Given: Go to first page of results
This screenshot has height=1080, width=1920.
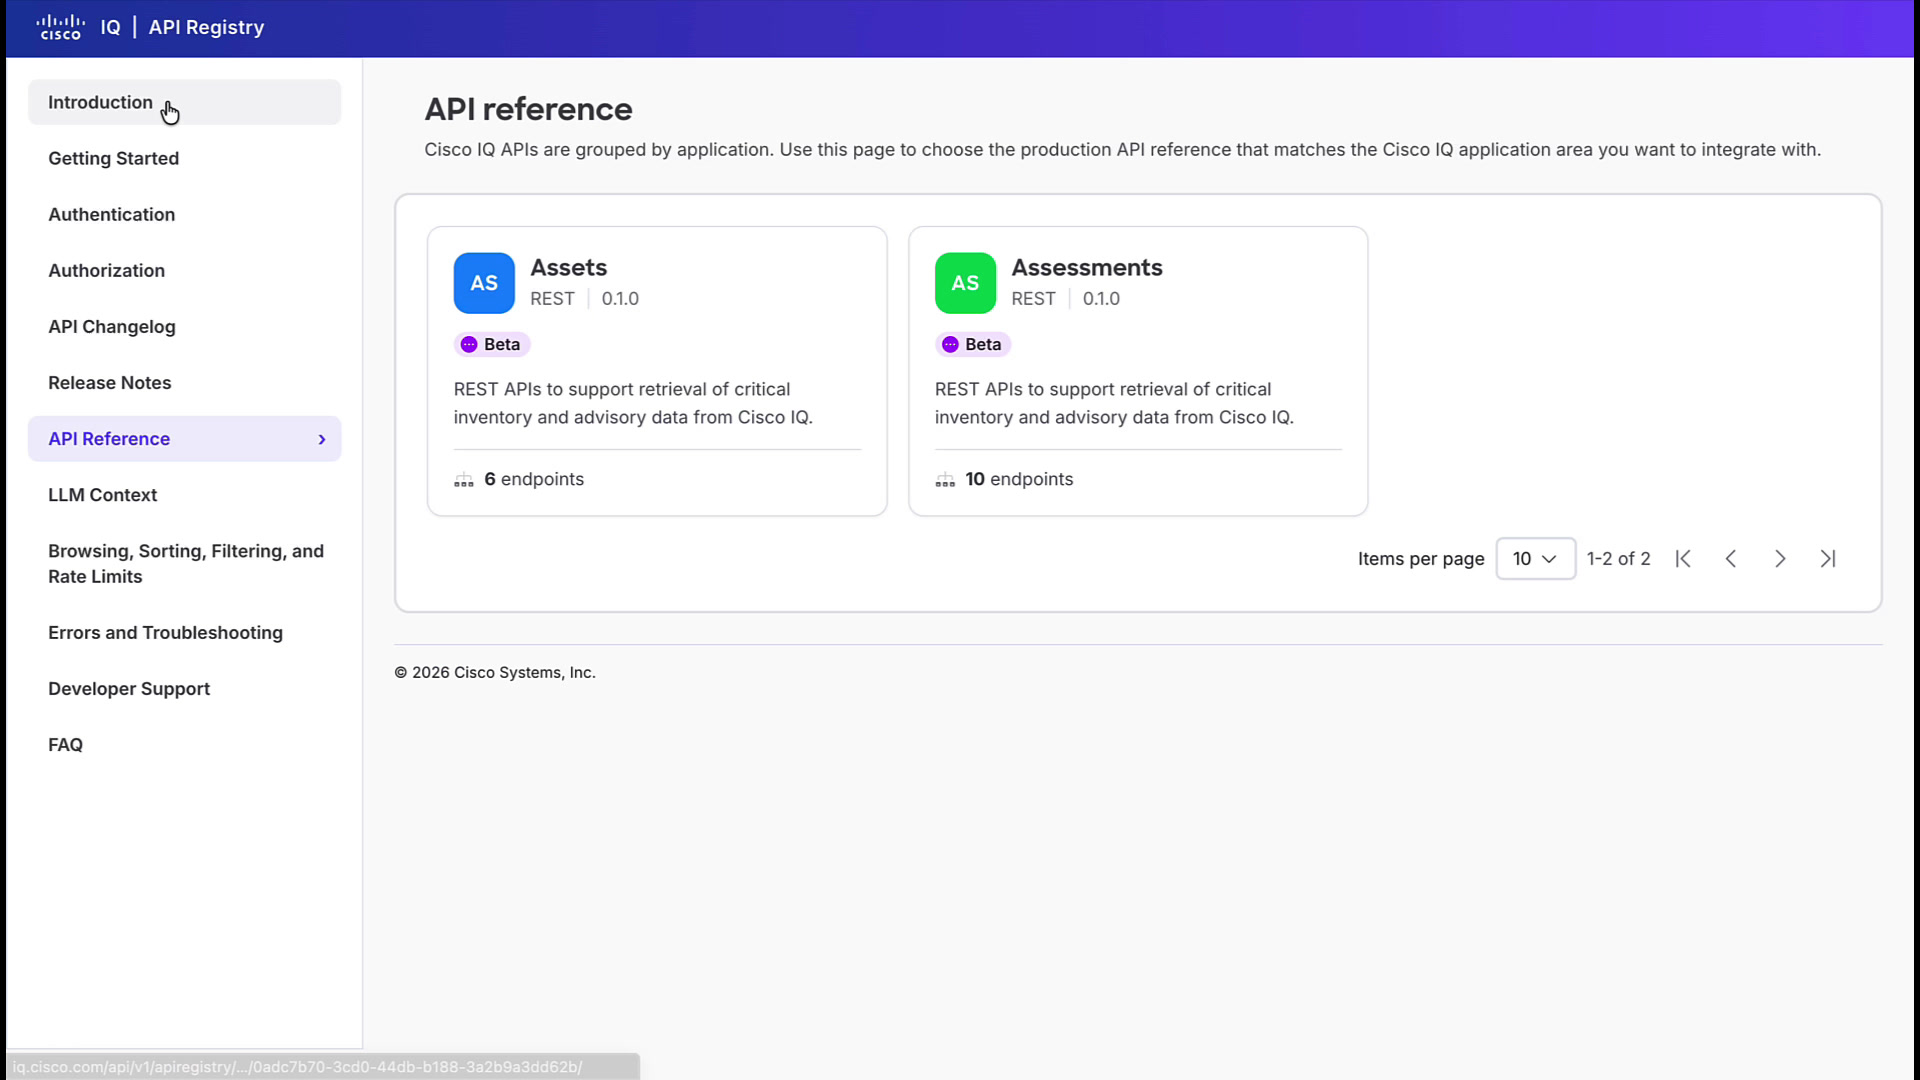Looking at the screenshot, I should point(1683,559).
